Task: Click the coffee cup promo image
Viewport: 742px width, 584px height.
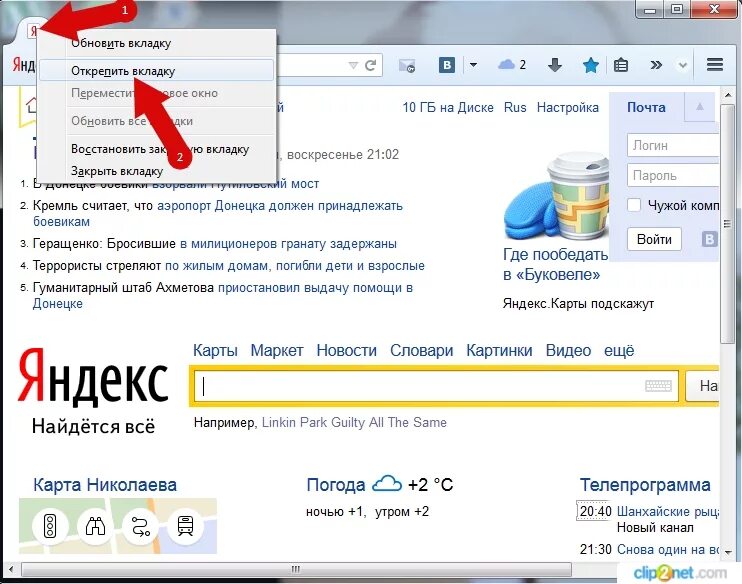Action: (x=556, y=197)
